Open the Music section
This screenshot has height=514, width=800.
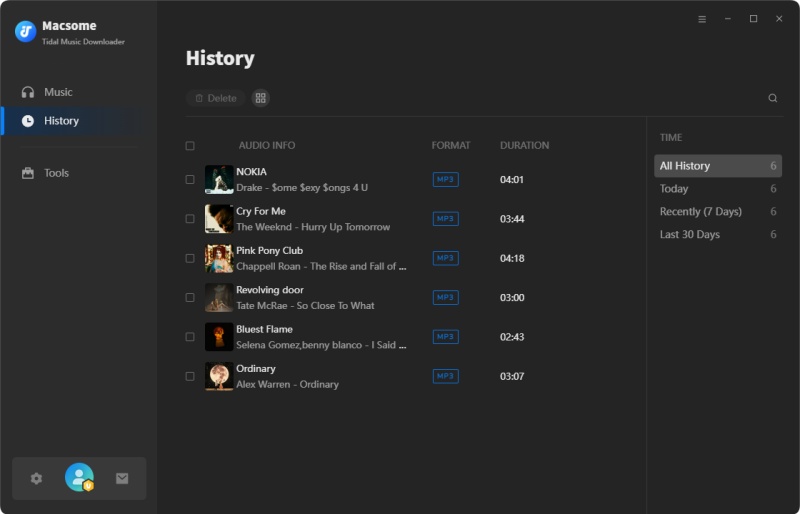click(x=79, y=92)
